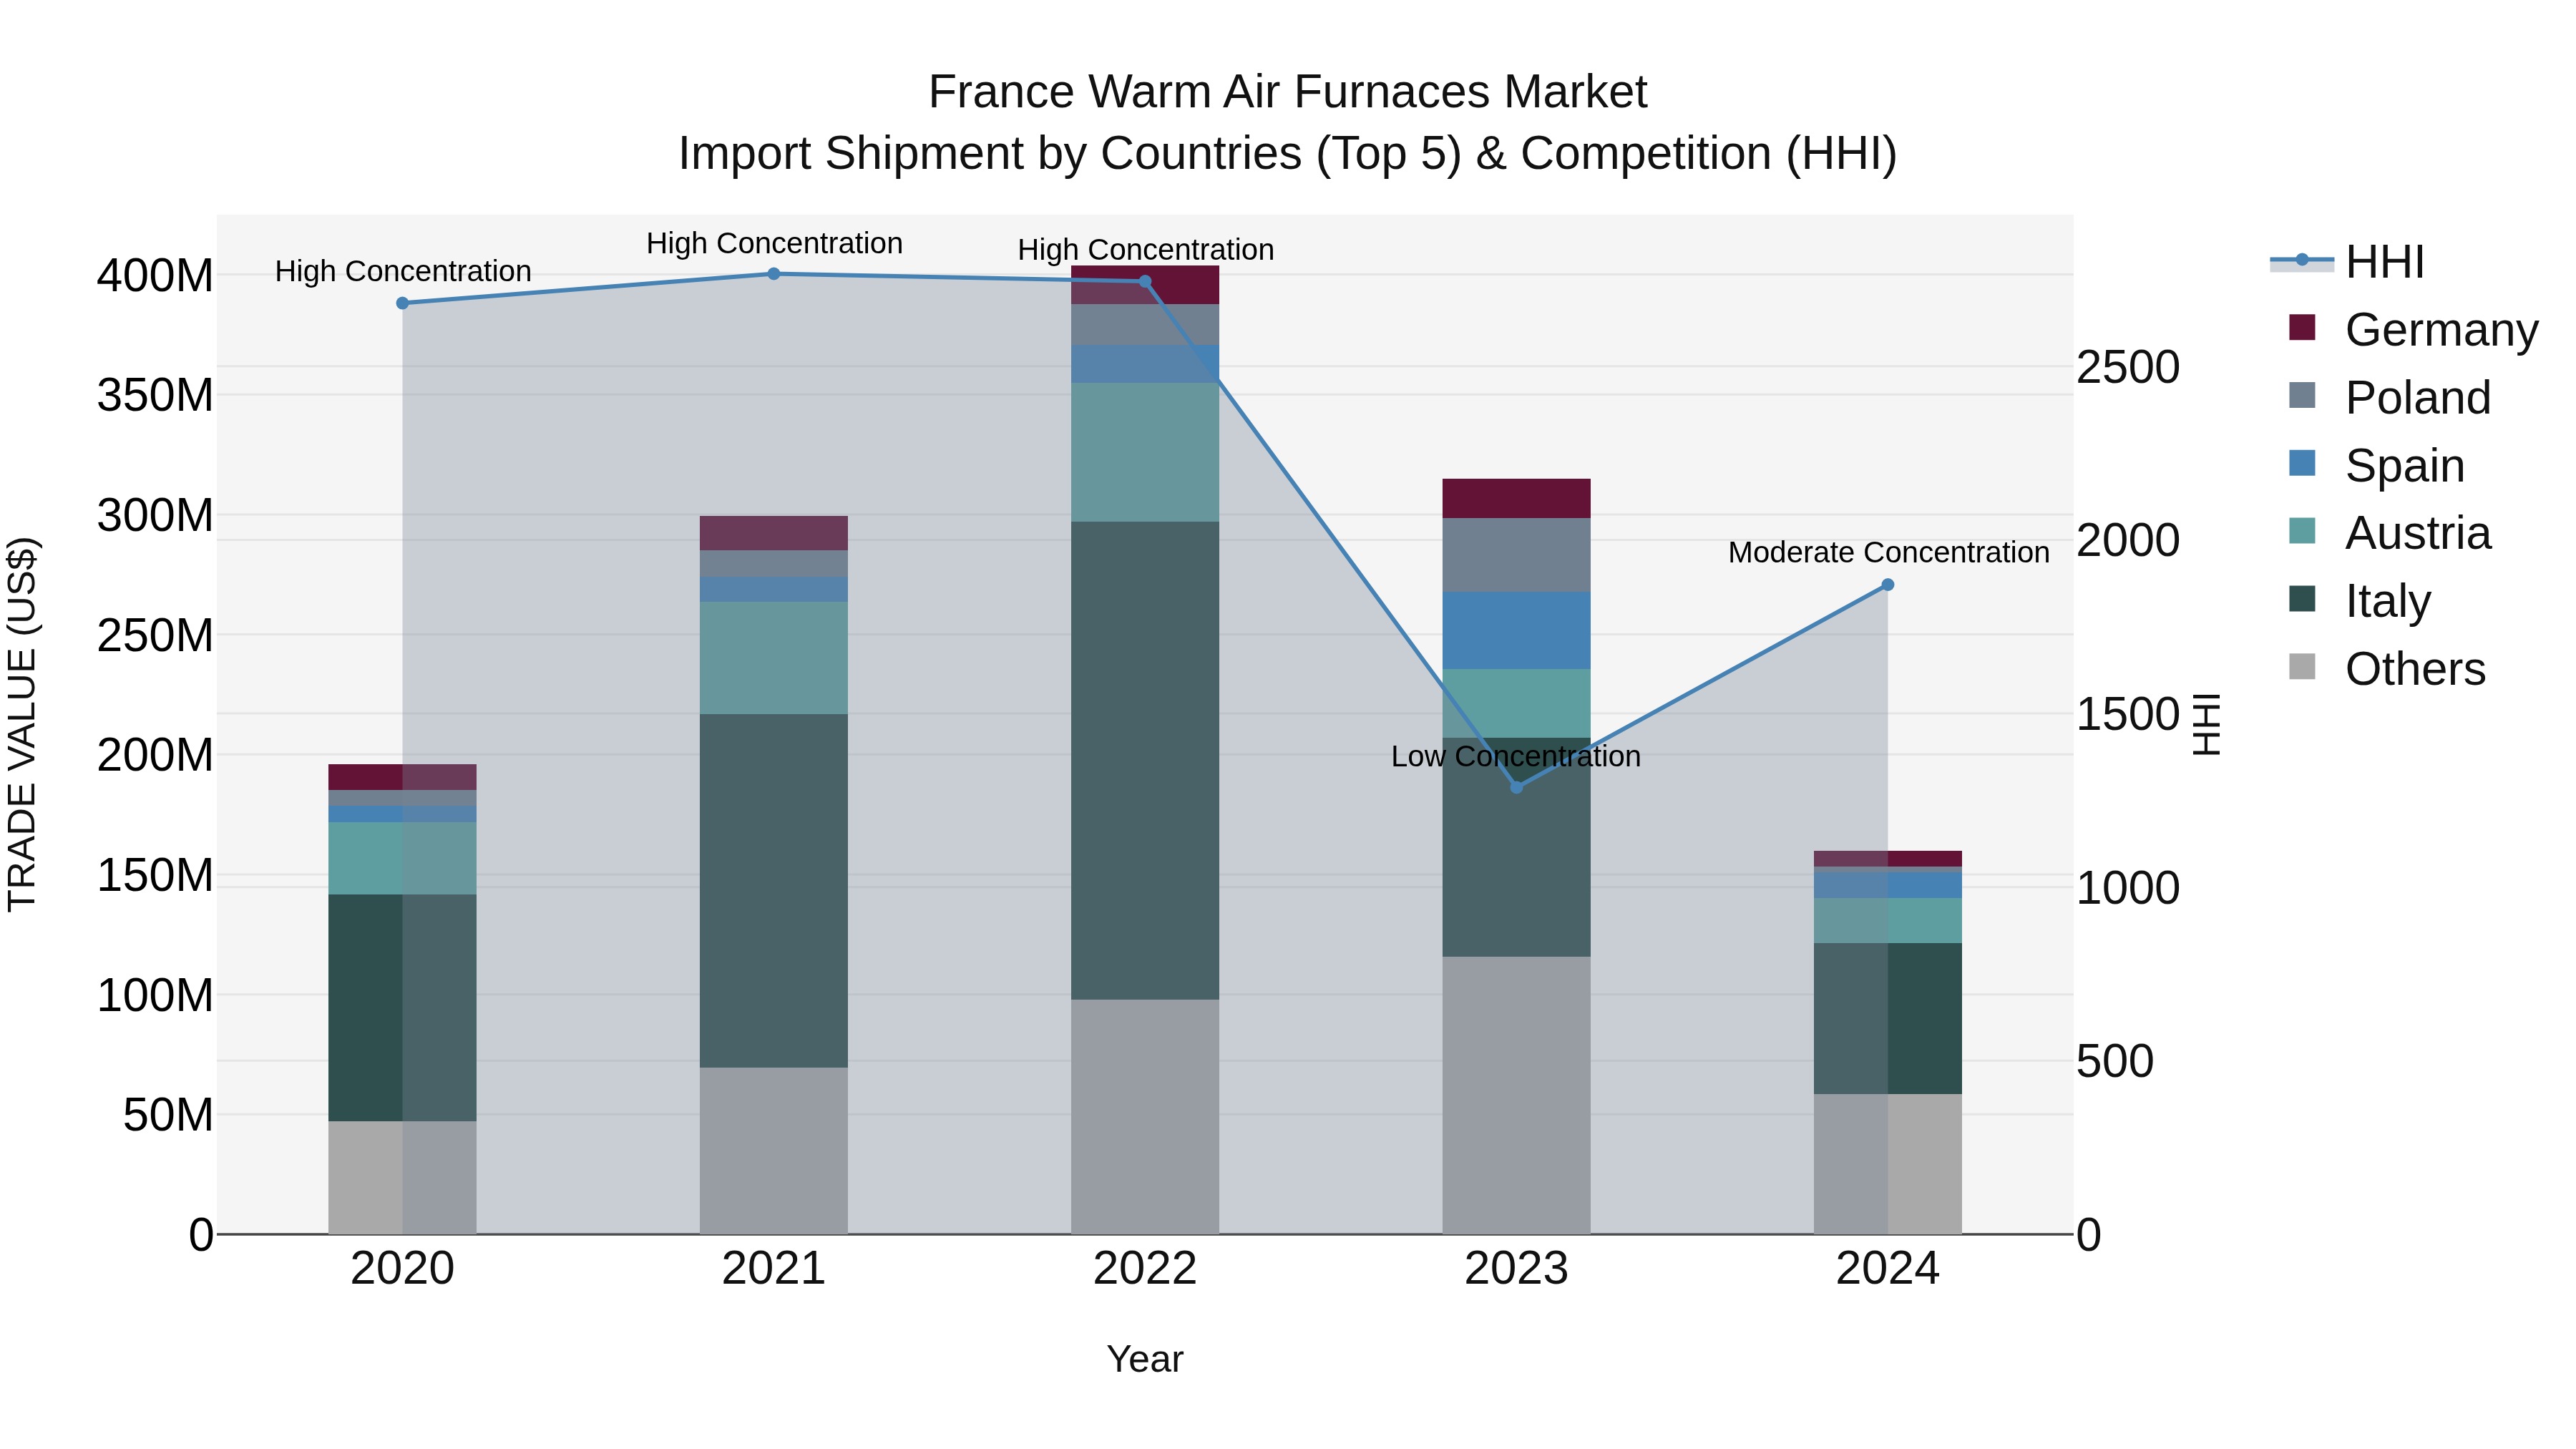This screenshot has width=2576, height=1449.
Task: Select the 2022 Italy bar segment
Action: pos(1145,760)
